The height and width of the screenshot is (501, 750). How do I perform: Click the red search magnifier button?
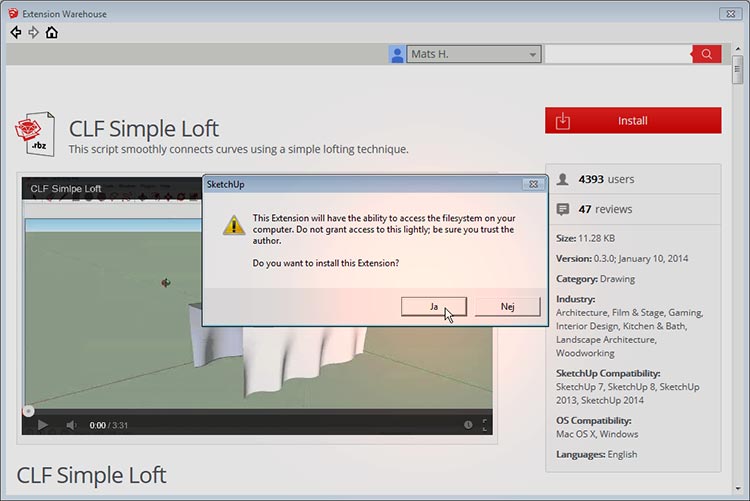pyautogui.click(x=706, y=54)
